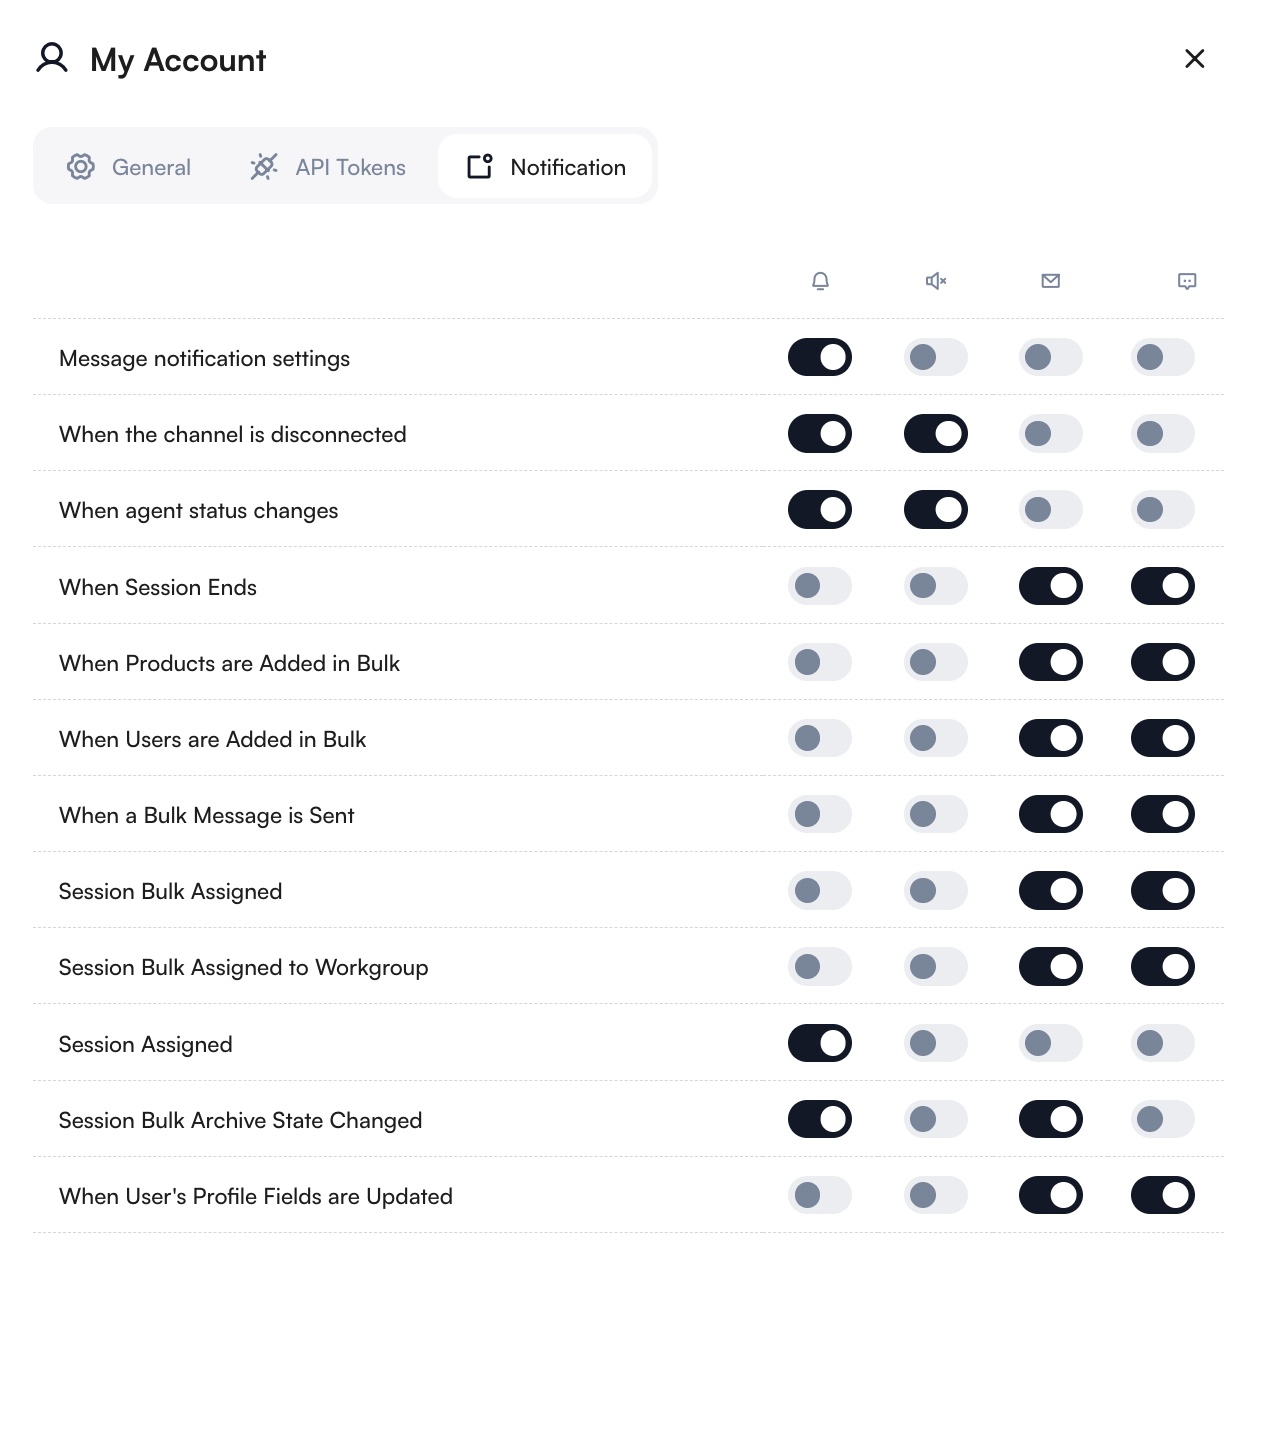Viewport: 1262px width, 1438px height.
Task: Click the Notification tab's square icon
Action: pos(480,166)
